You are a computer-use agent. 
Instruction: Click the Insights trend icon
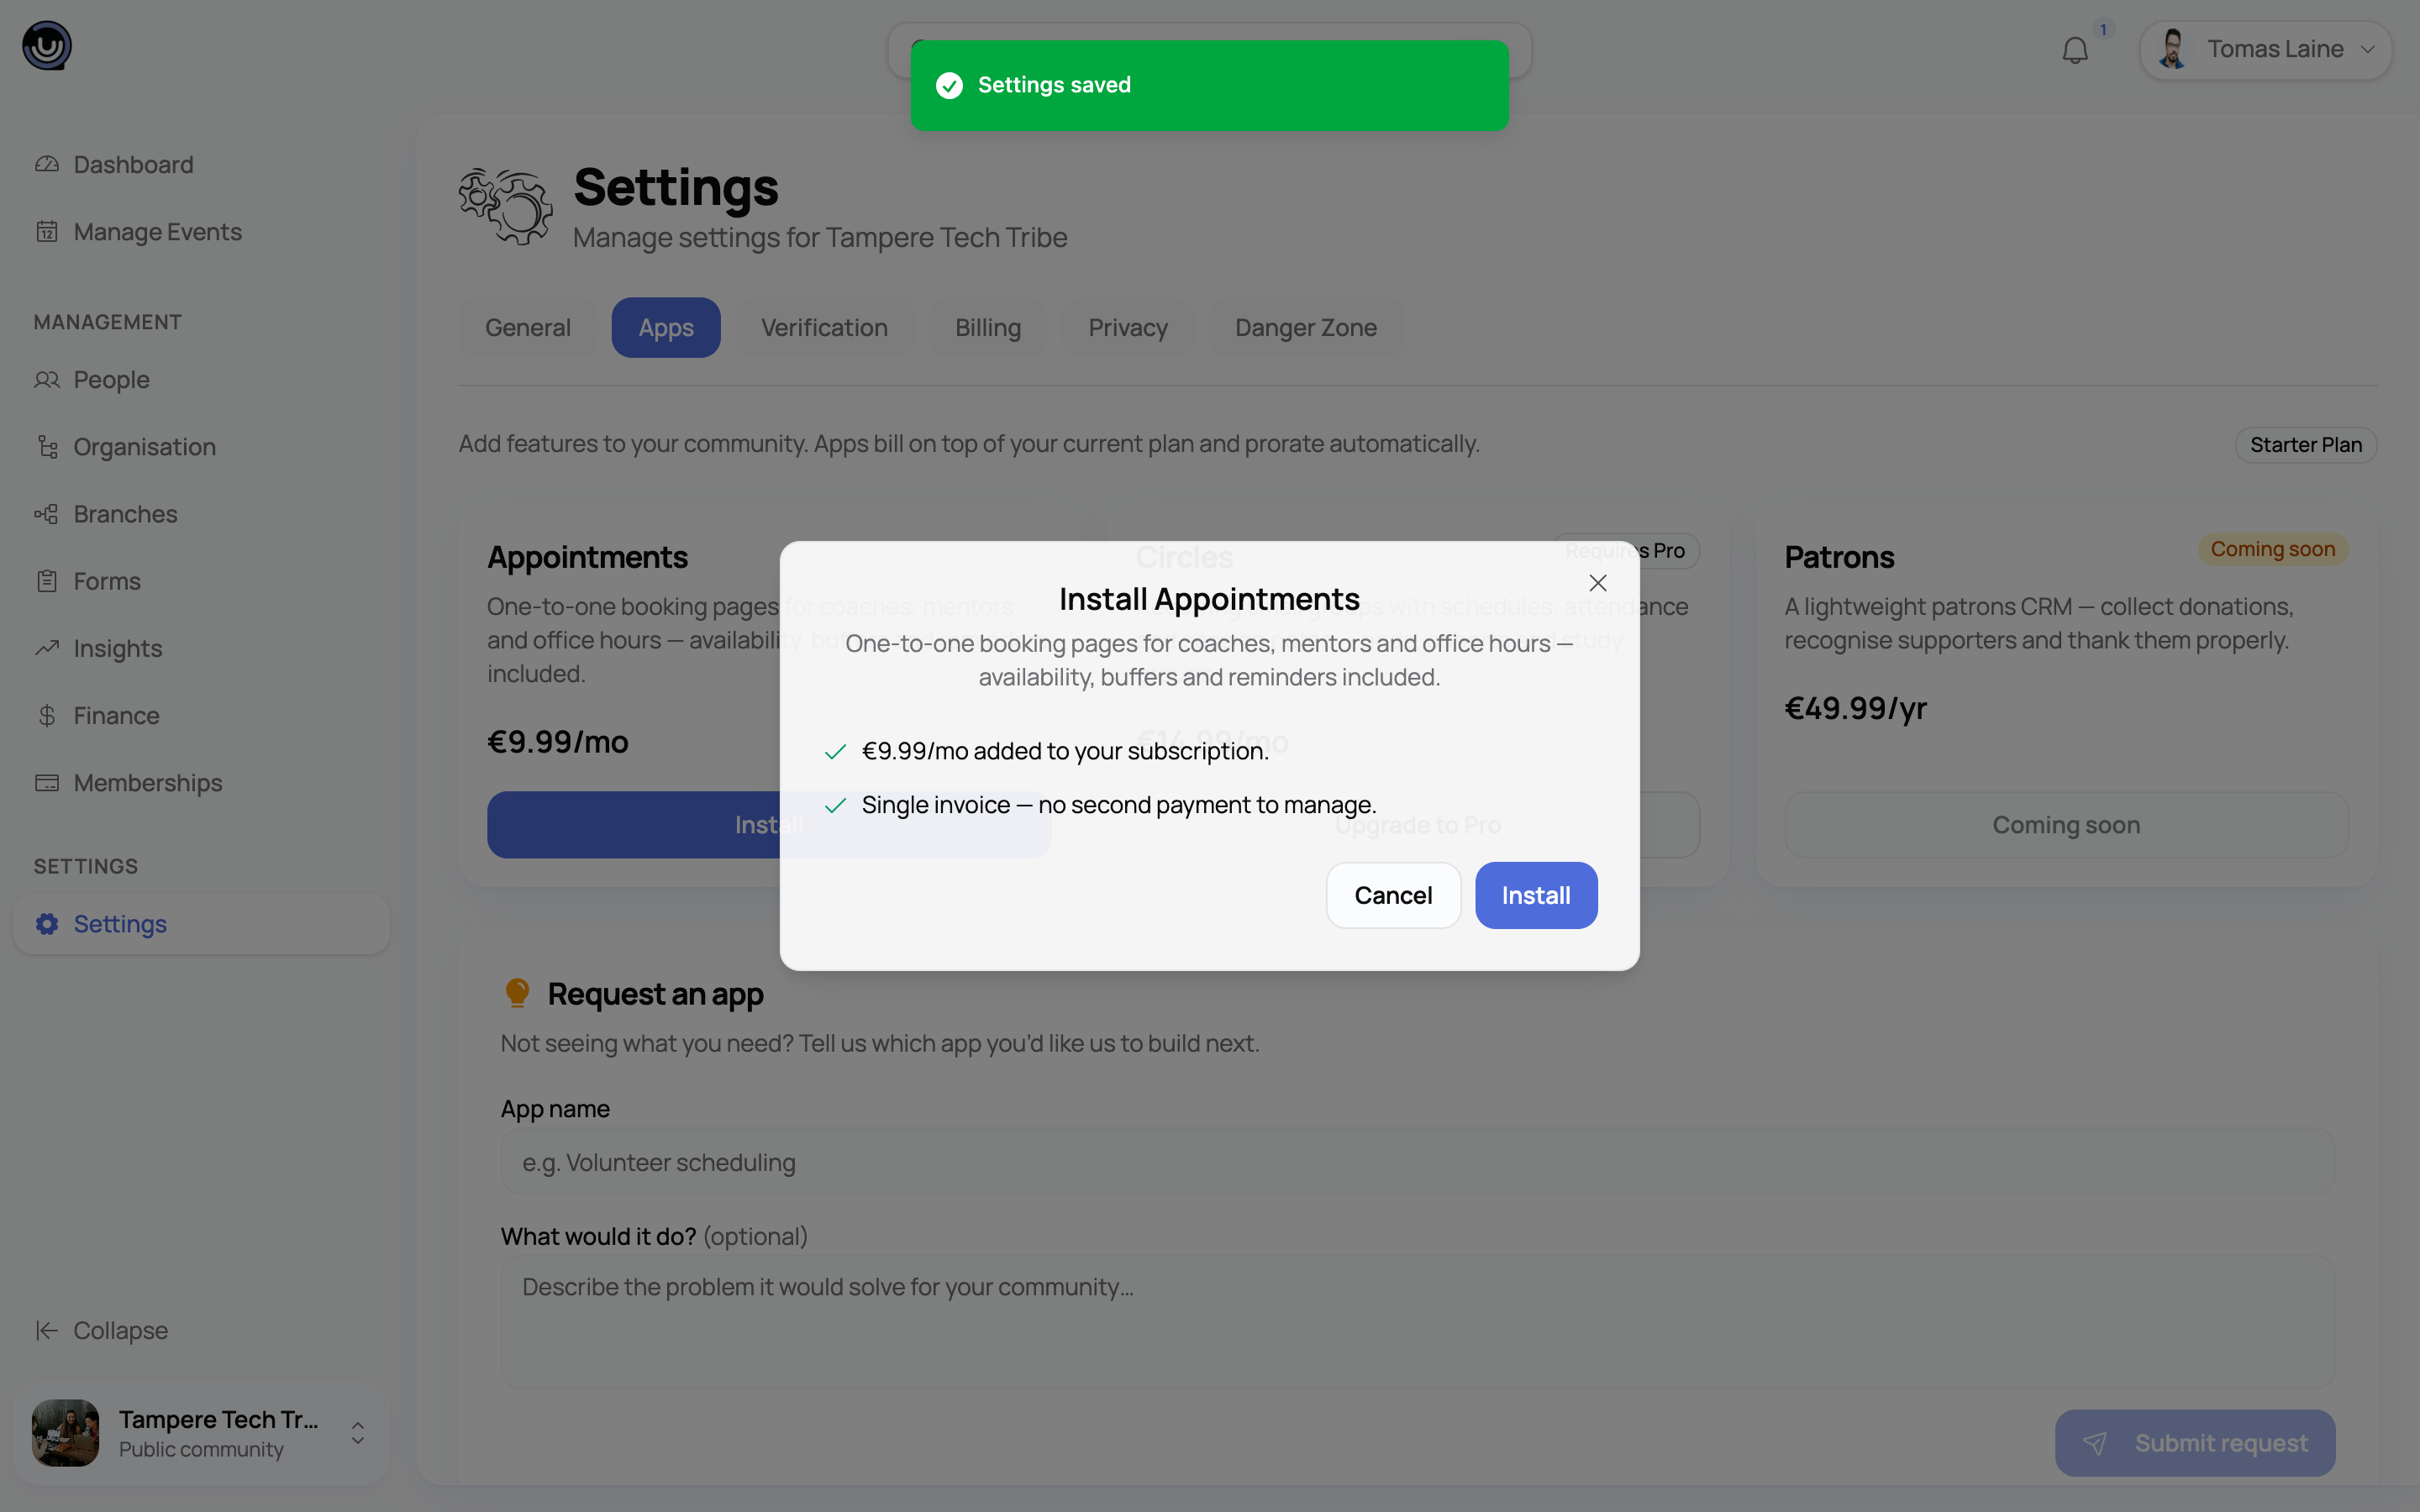click(x=47, y=648)
